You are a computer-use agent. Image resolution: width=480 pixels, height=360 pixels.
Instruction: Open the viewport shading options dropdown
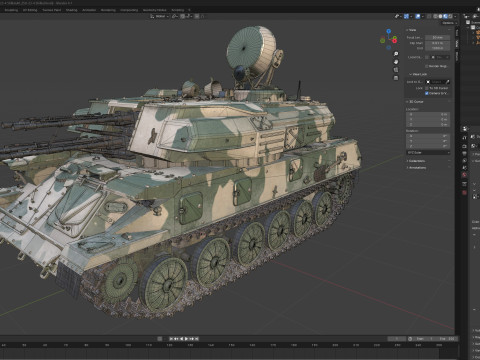point(455,16)
